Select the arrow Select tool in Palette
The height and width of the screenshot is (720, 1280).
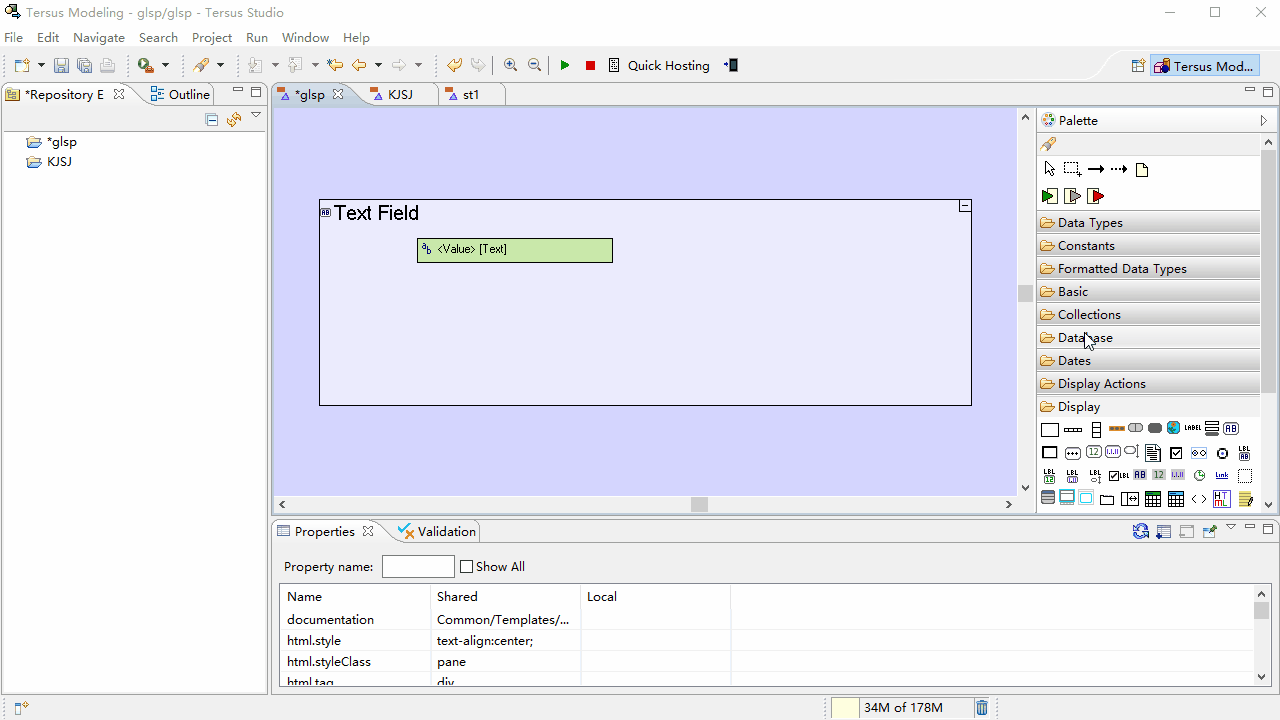1049,169
